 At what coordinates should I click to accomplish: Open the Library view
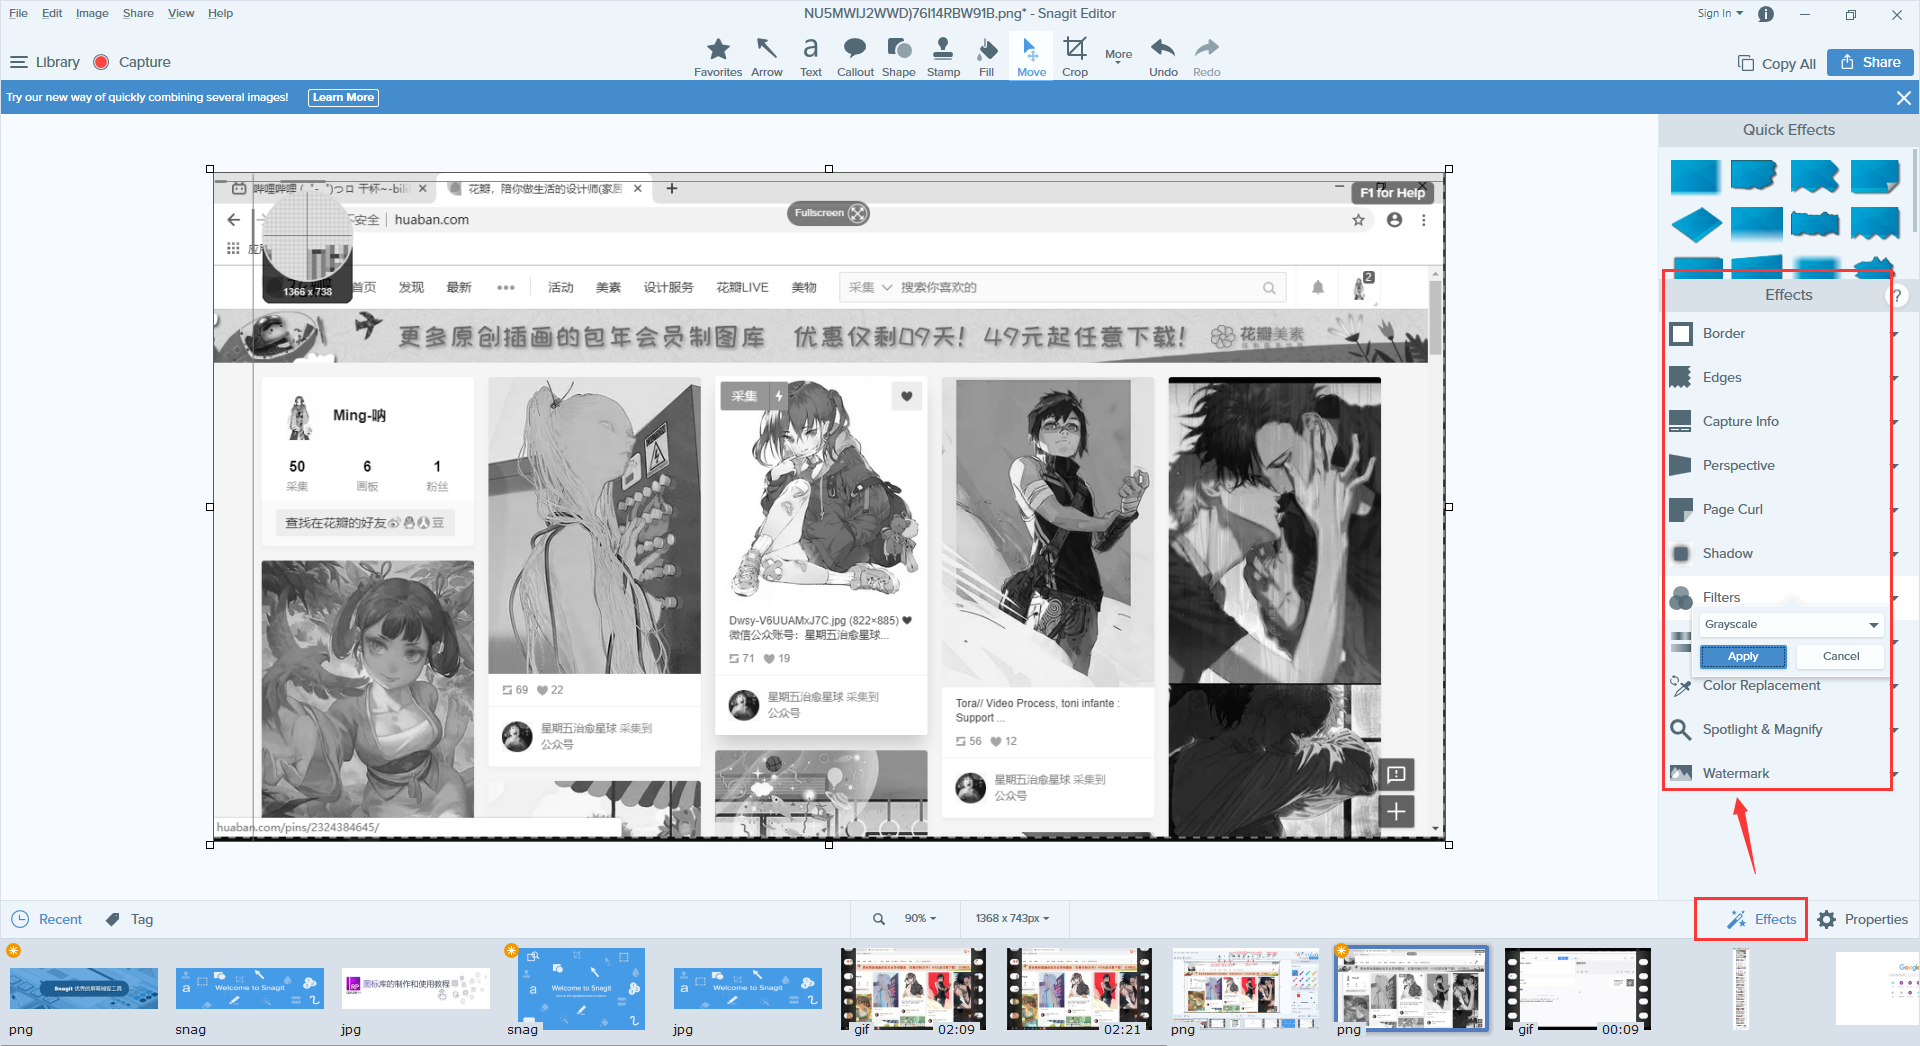[x=45, y=62]
